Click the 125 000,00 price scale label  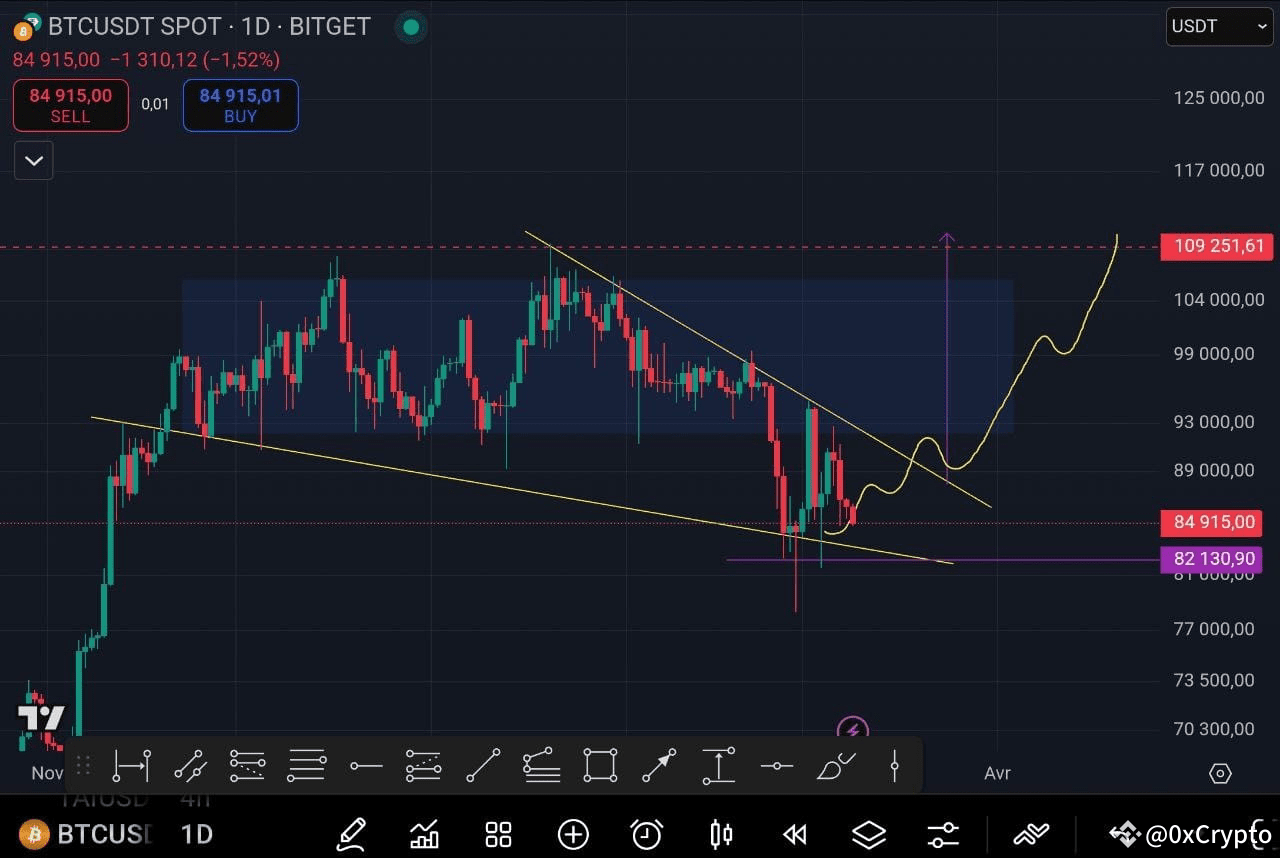[1218, 98]
